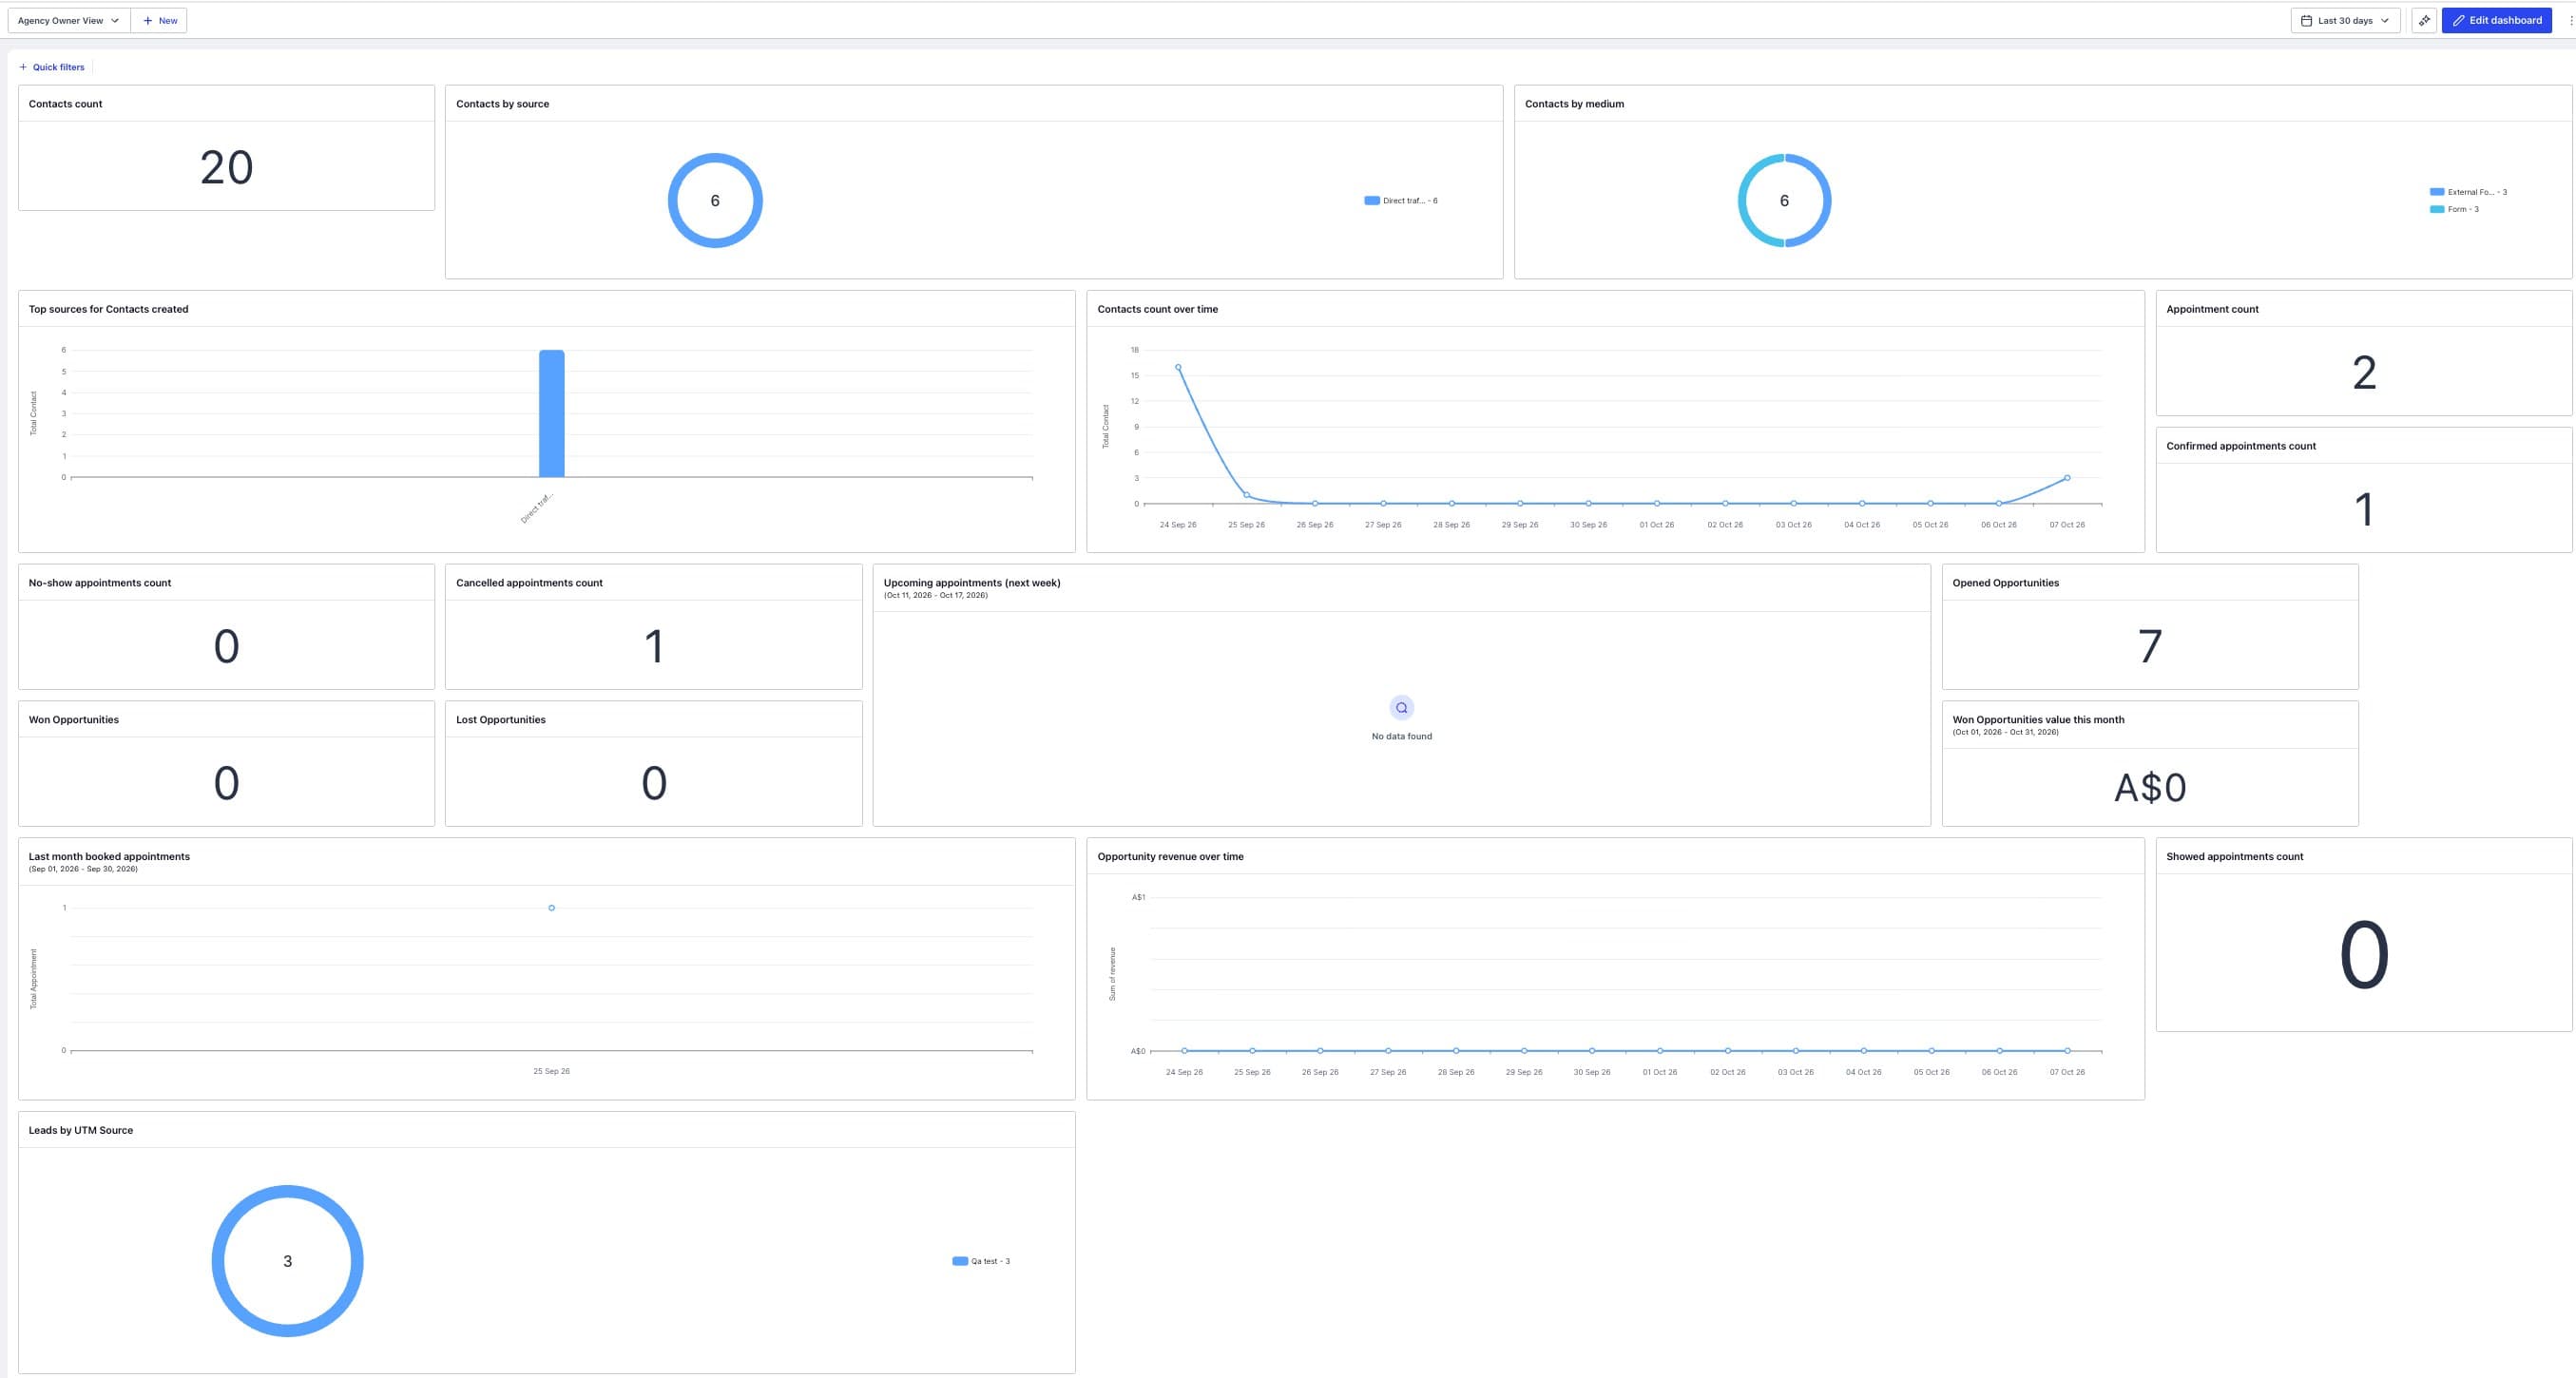This screenshot has width=2576, height=1378.
Task: Click the Showed appointments count title
Action: pyautogui.click(x=2234, y=857)
